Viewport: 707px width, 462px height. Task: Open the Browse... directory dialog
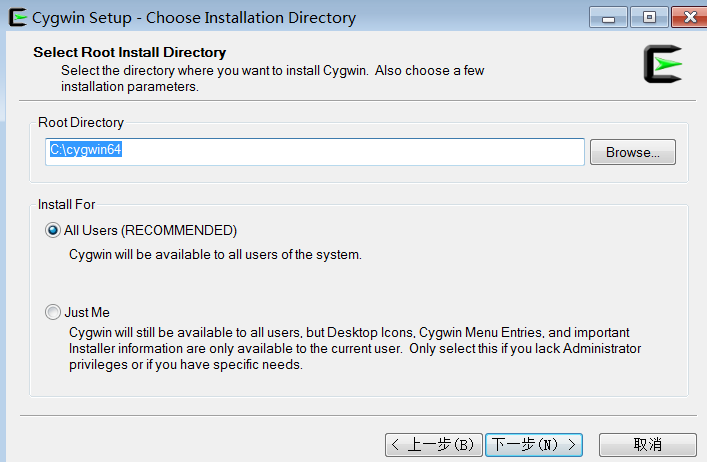point(633,152)
